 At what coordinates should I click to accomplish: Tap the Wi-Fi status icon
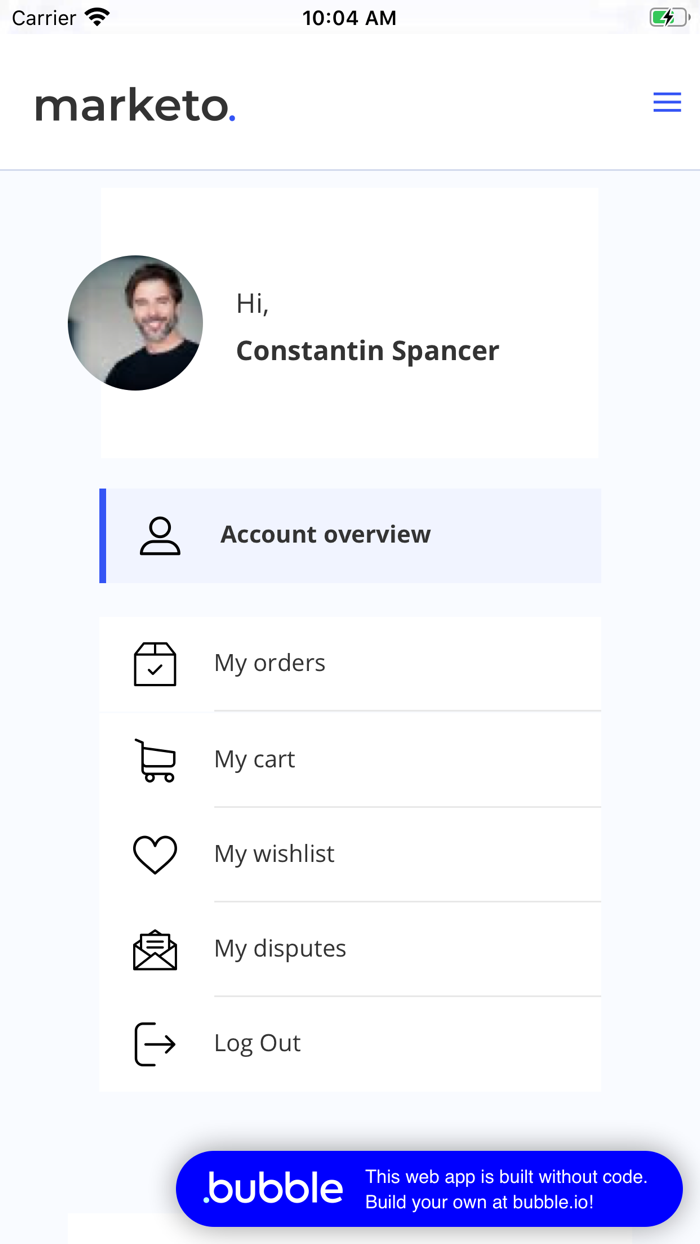tap(97, 17)
